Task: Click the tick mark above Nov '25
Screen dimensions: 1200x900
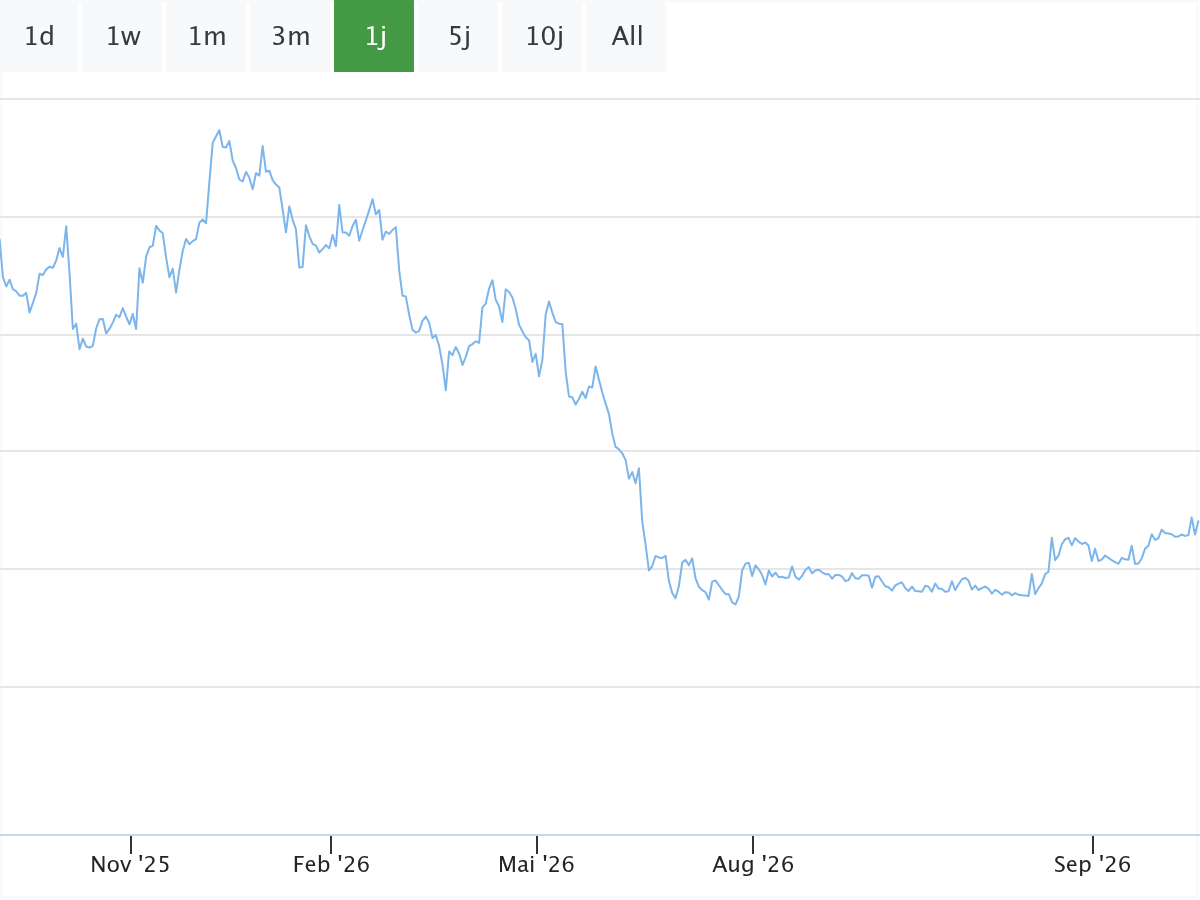Action: (130, 845)
